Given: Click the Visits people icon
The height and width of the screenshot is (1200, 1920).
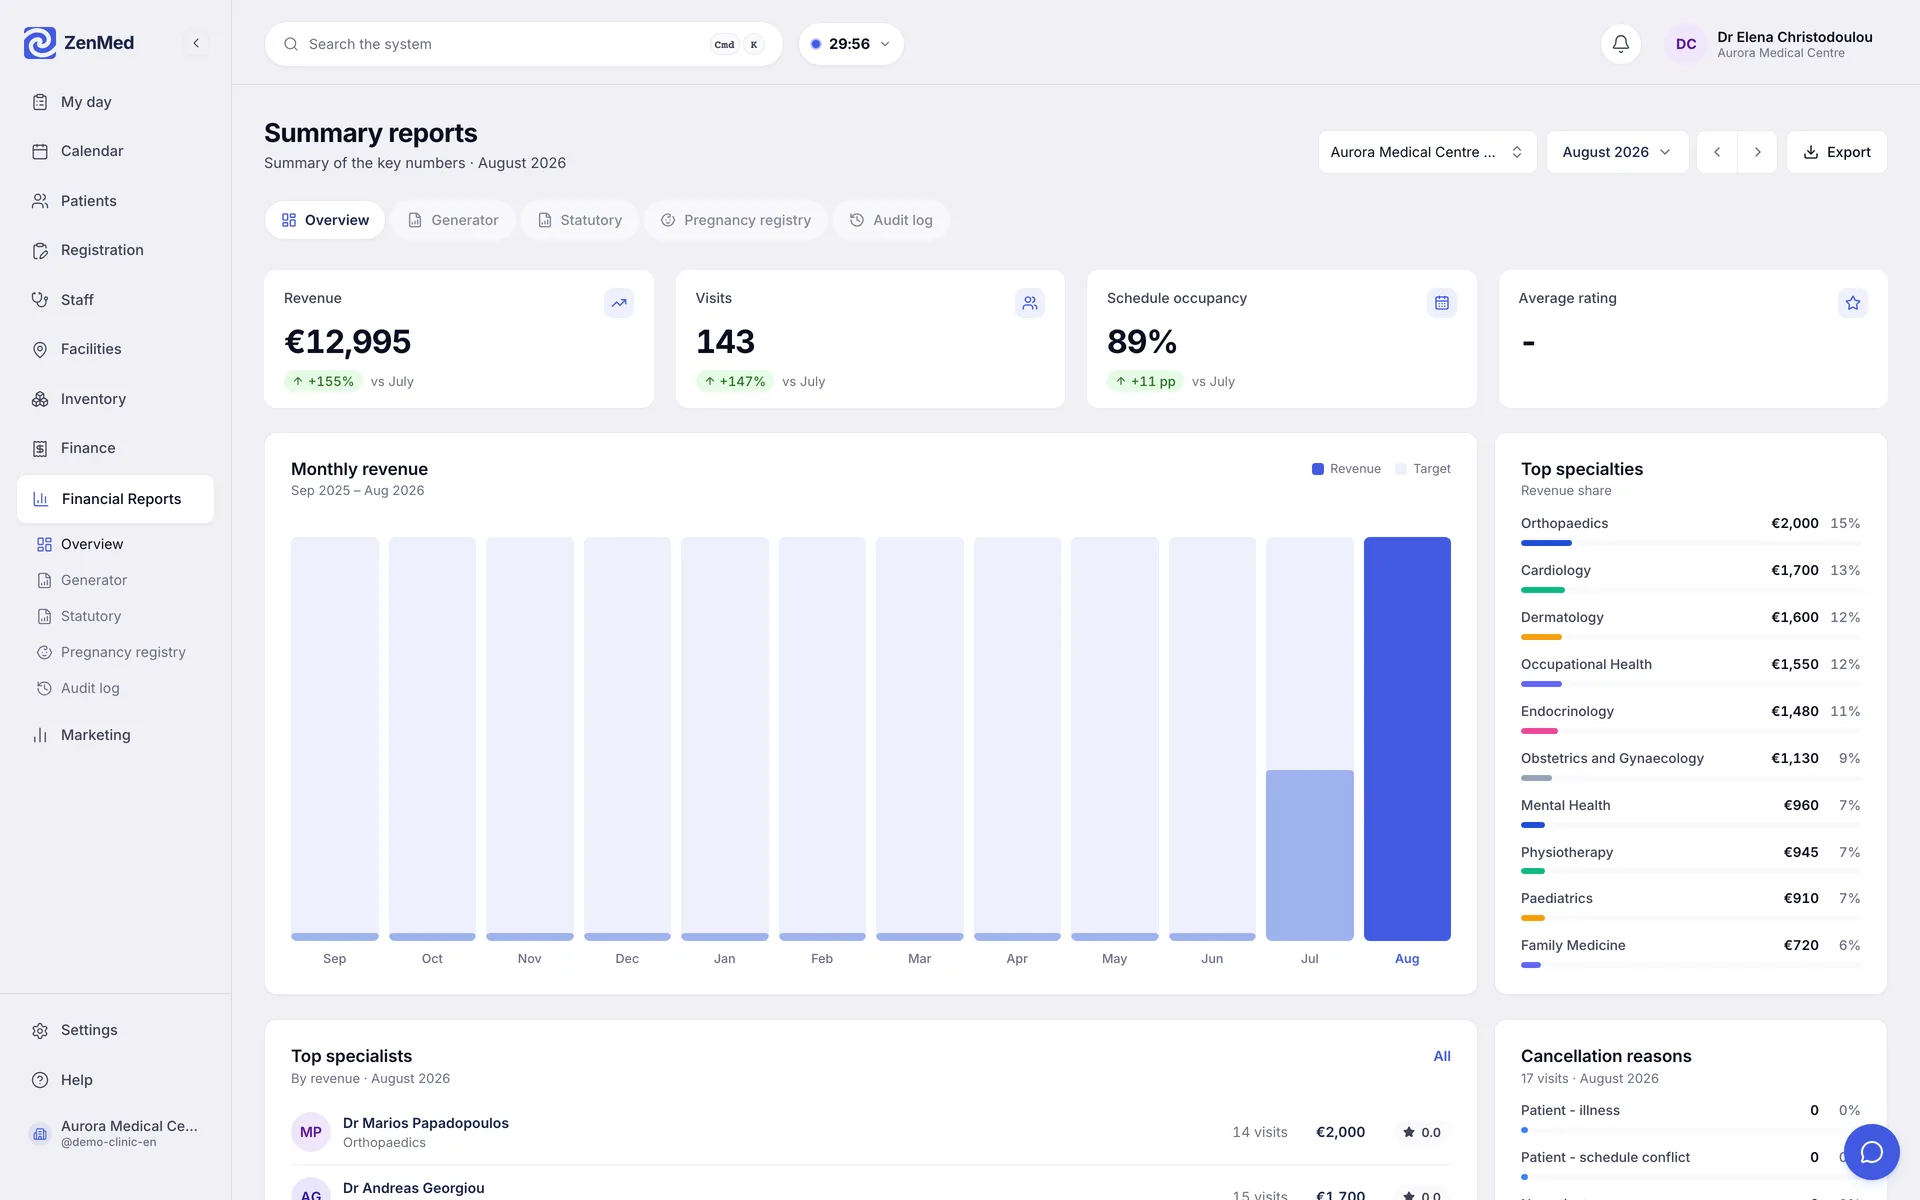Looking at the screenshot, I should (1030, 303).
